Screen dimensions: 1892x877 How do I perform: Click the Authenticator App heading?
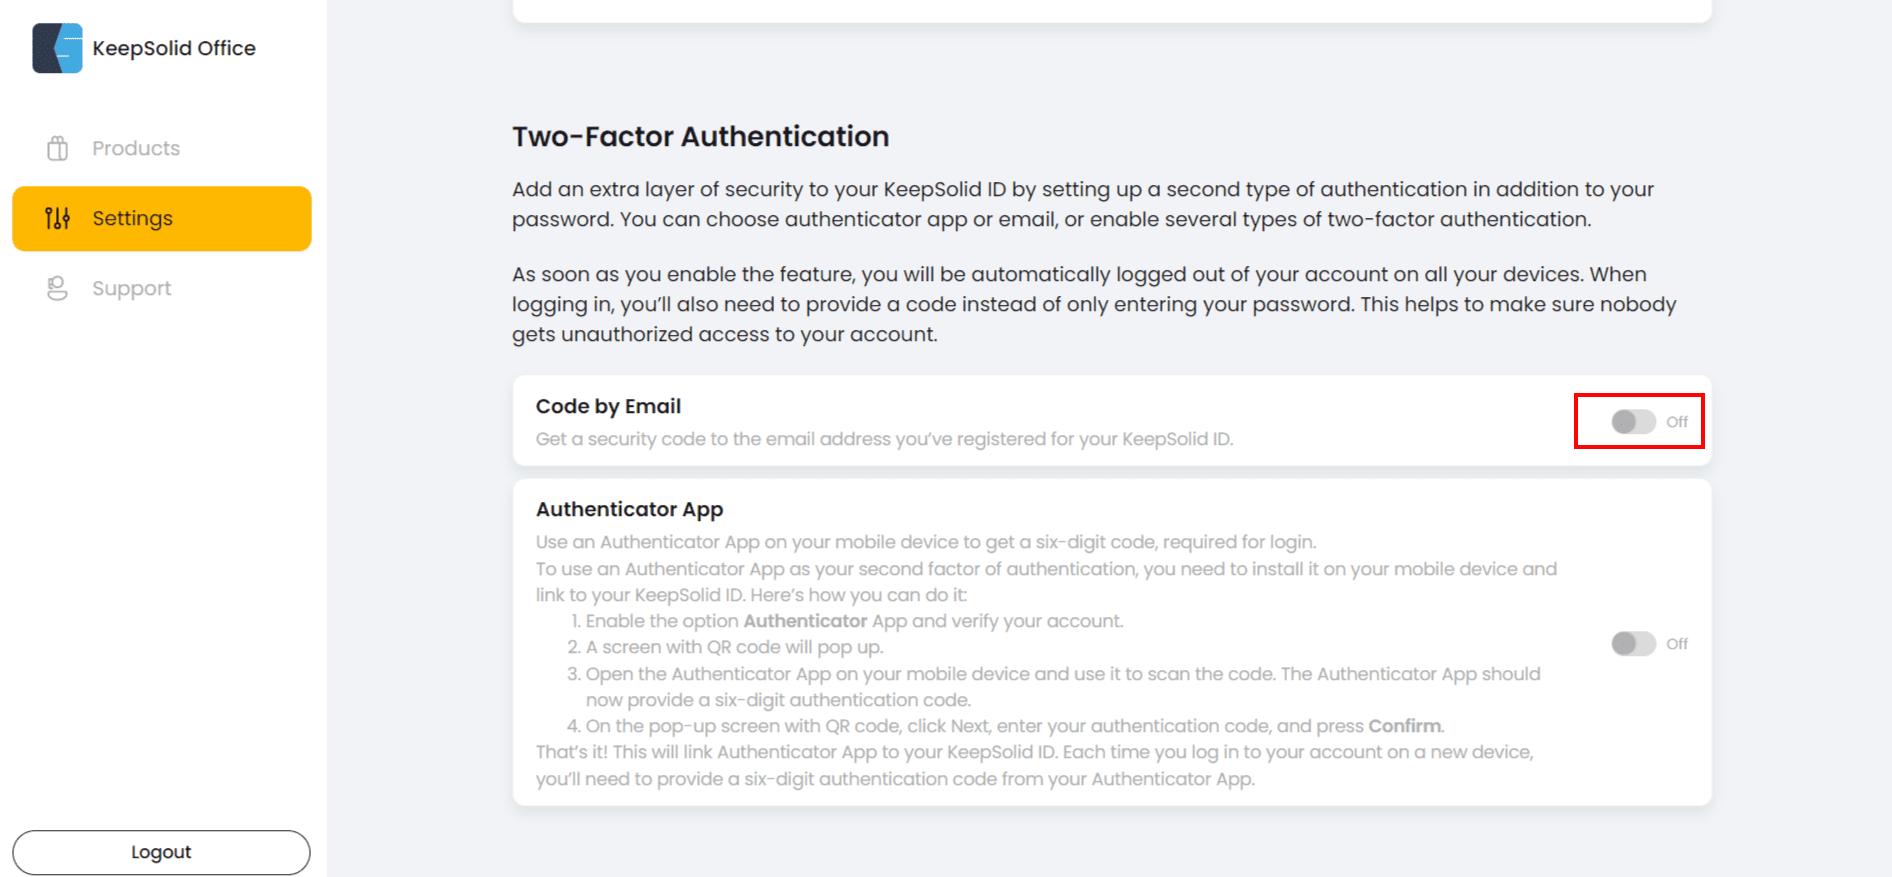pyautogui.click(x=629, y=509)
